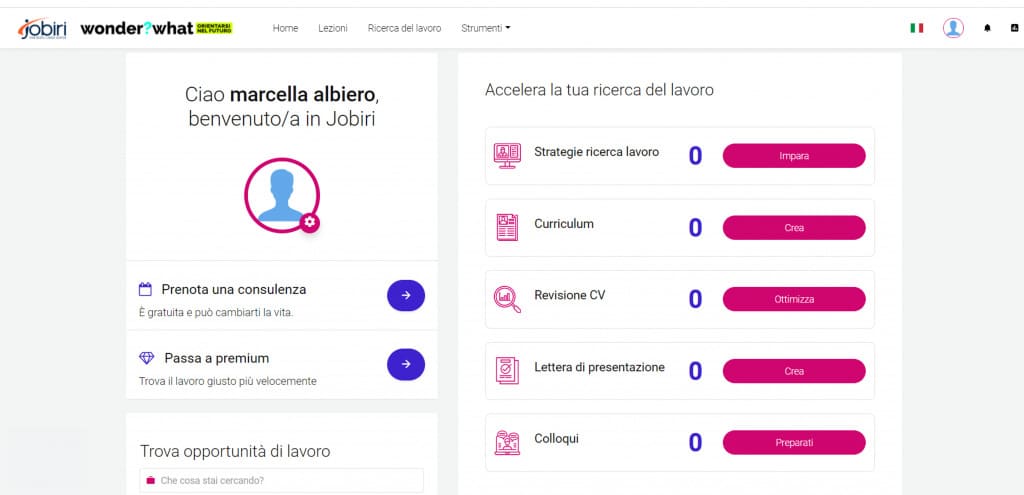The height and width of the screenshot is (495, 1024).
Task: Go to the Home menu item
Action: [285, 28]
